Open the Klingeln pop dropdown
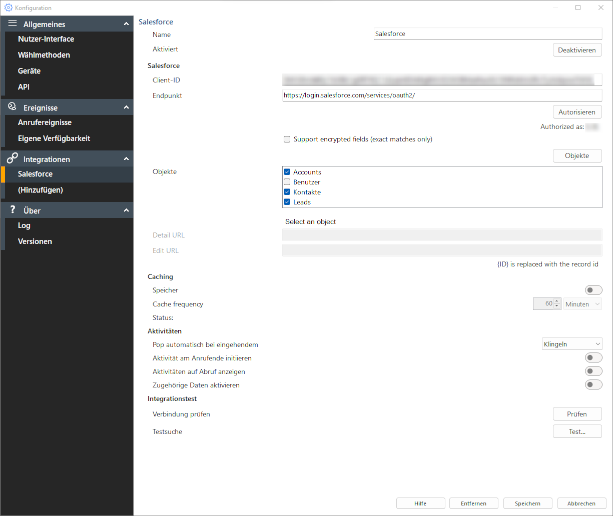Screen dimensions: 613x516 [x=572, y=344]
